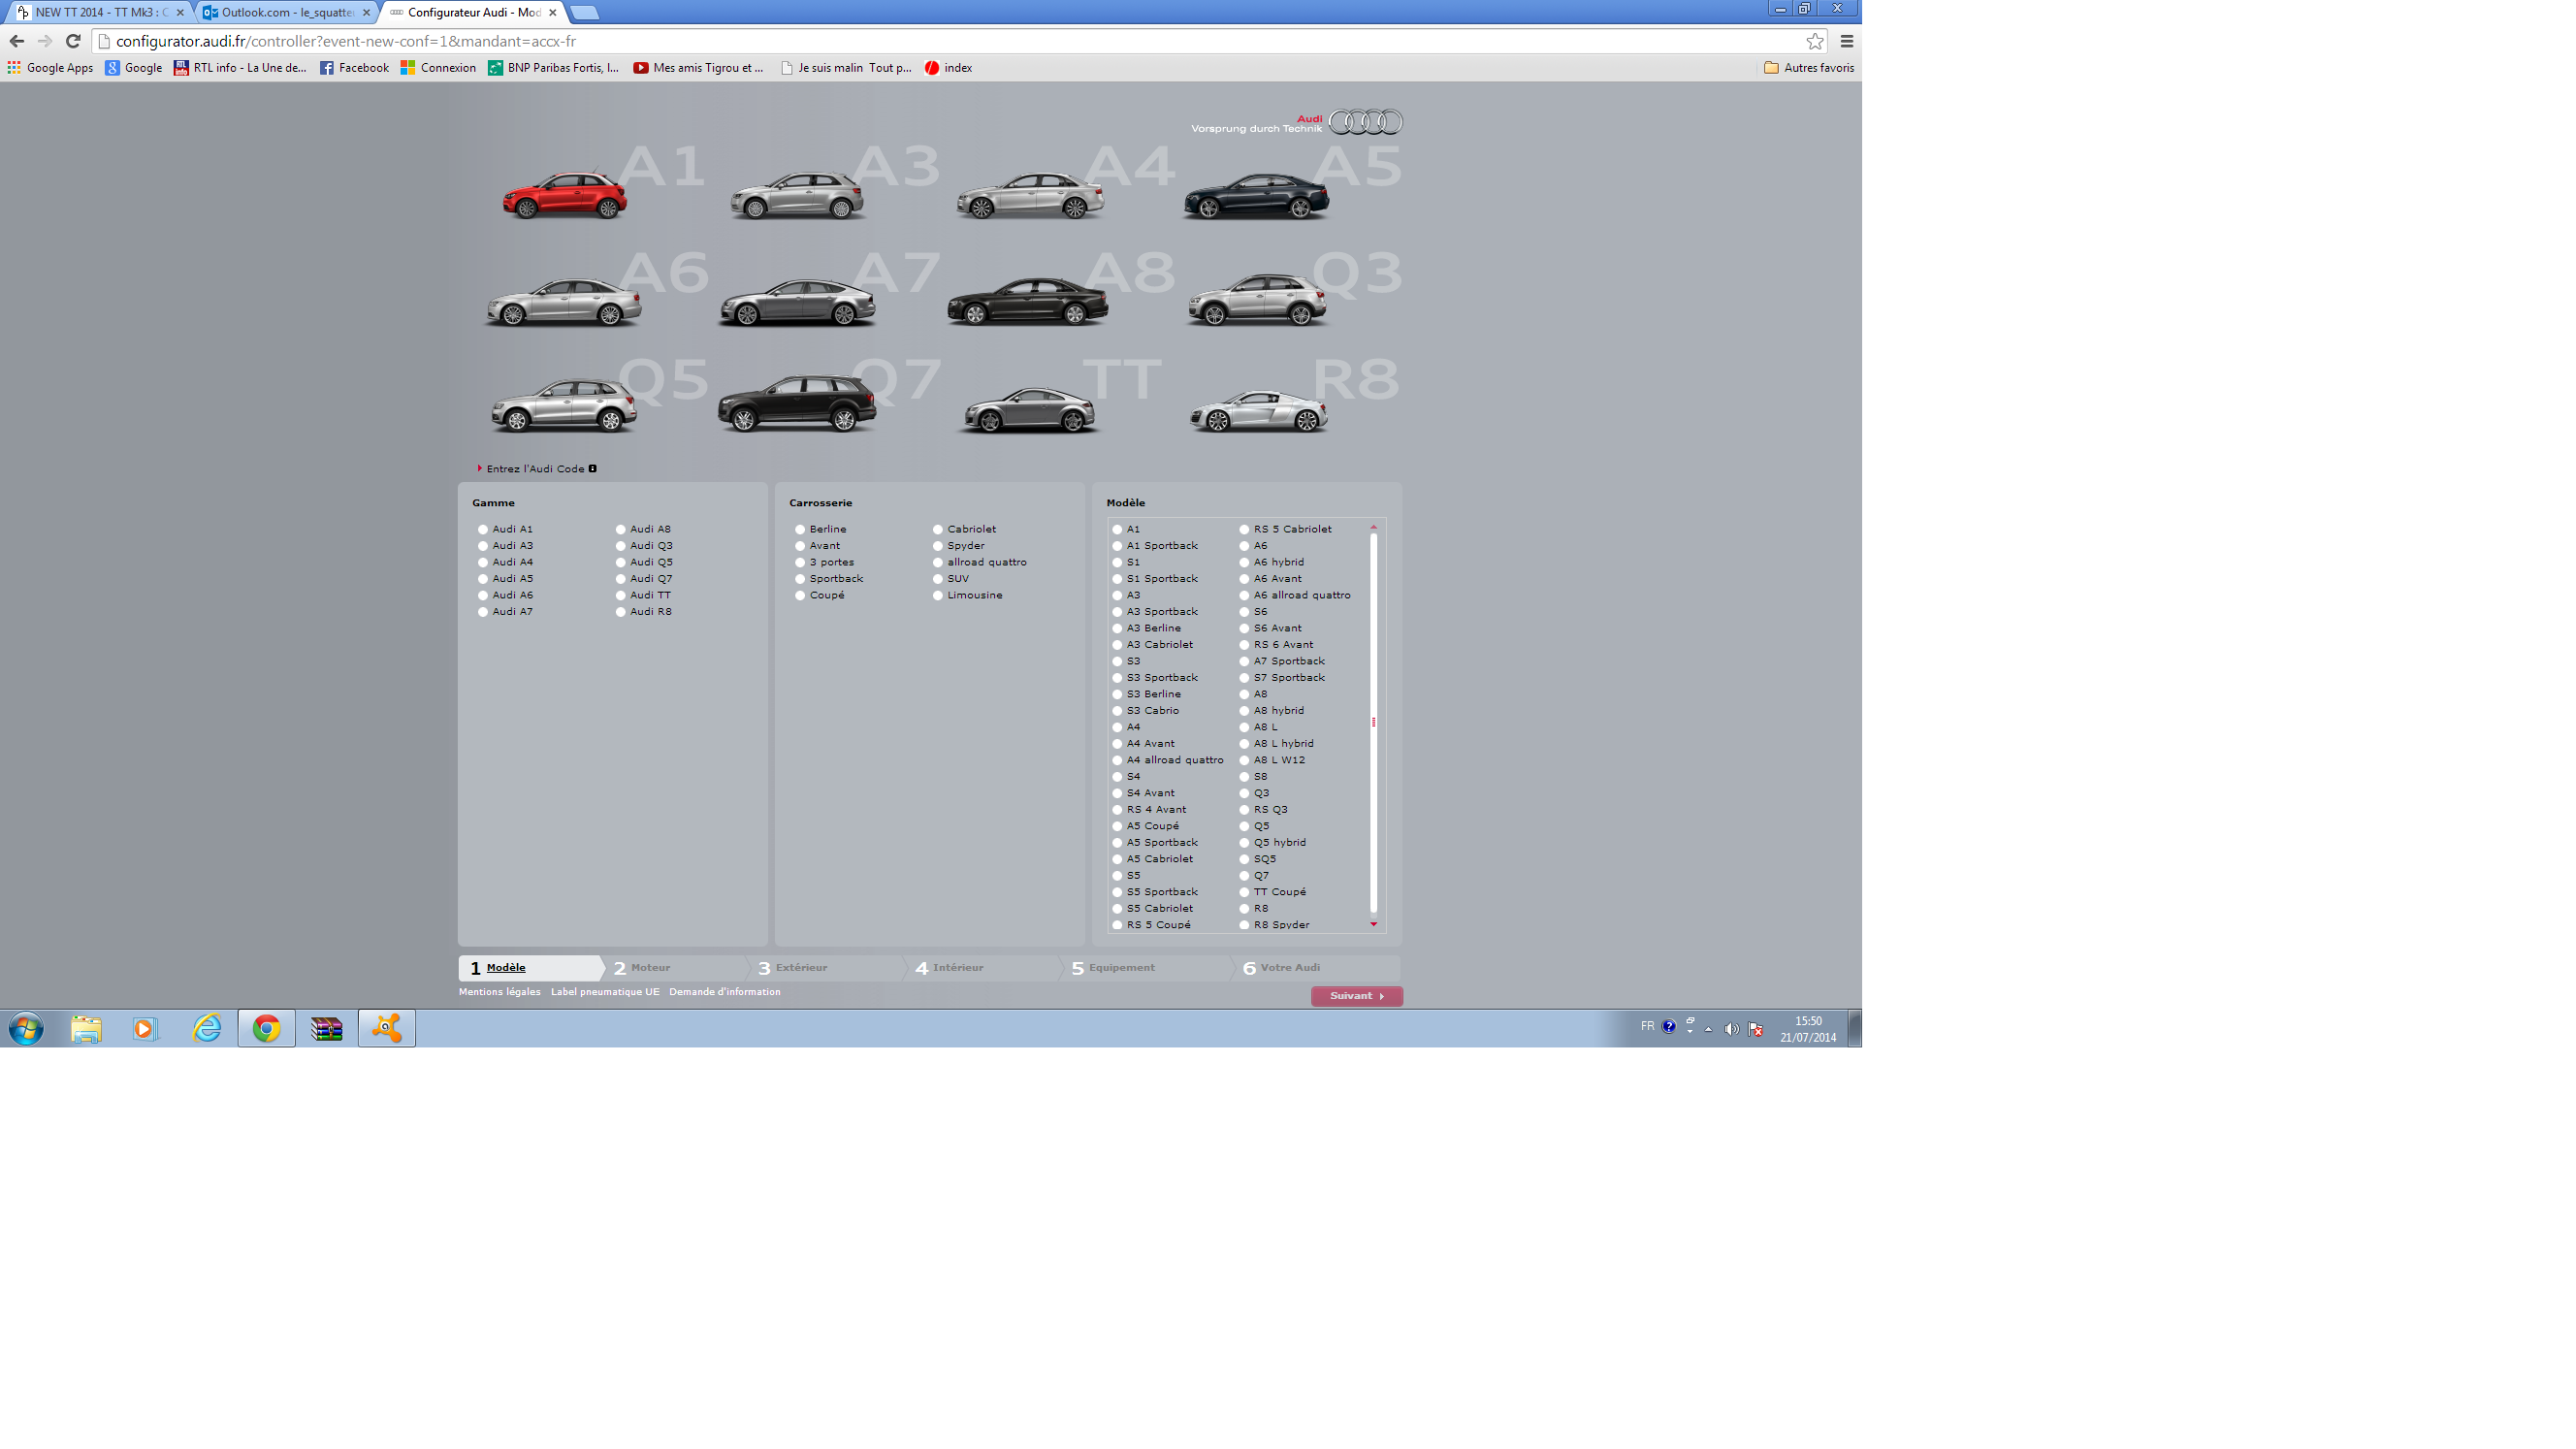Open the Chrome menu icon
This screenshot has height=1449, width=2576.
click(x=1846, y=41)
